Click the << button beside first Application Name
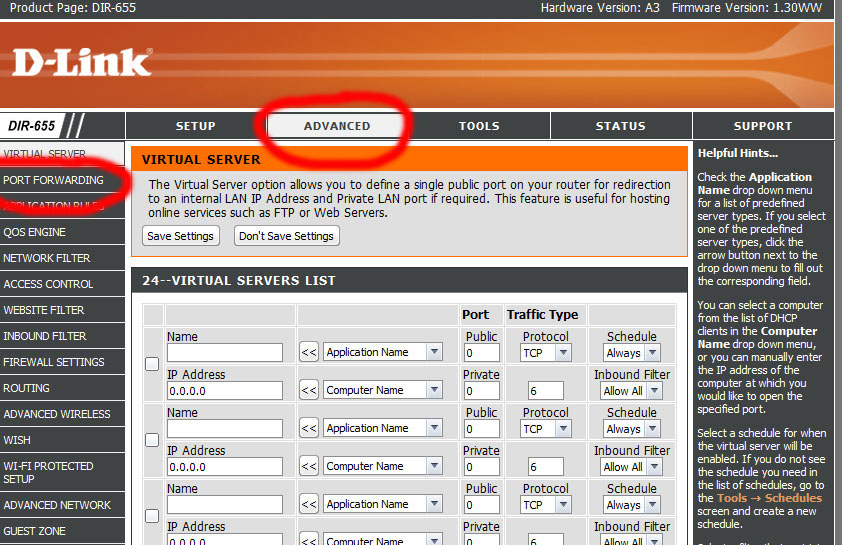 coord(309,353)
